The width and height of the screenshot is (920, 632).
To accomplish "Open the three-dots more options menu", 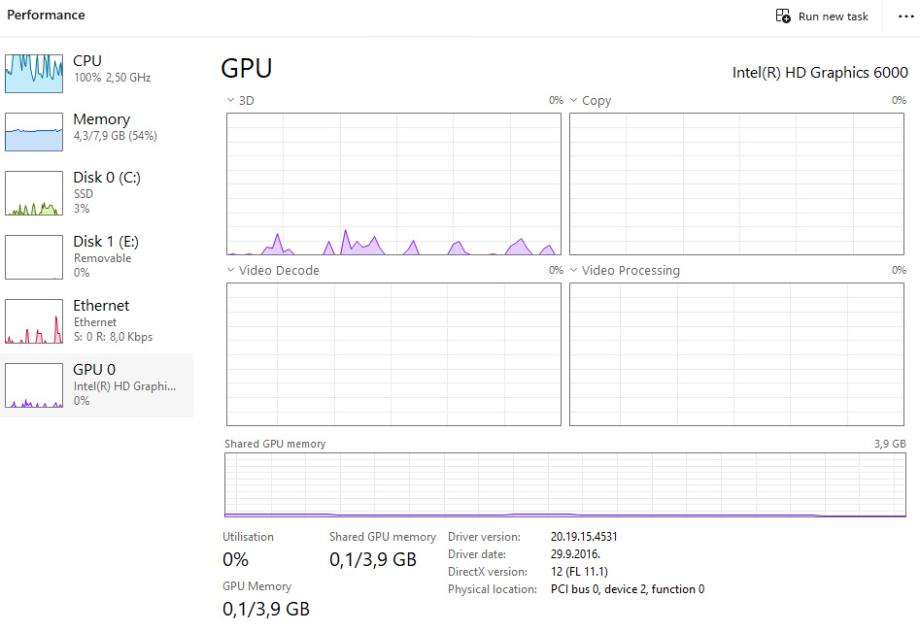I will pyautogui.click(x=906, y=16).
